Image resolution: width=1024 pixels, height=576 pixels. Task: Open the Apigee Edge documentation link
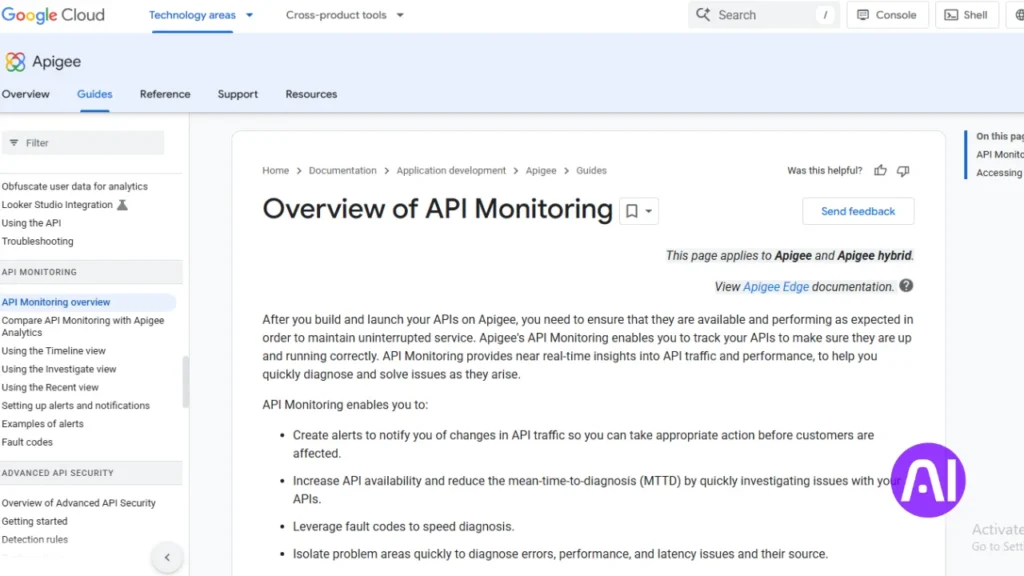(775, 286)
